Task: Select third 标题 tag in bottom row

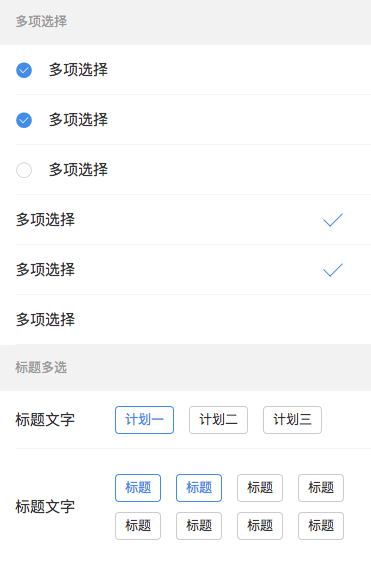Action: coord(260,526)
